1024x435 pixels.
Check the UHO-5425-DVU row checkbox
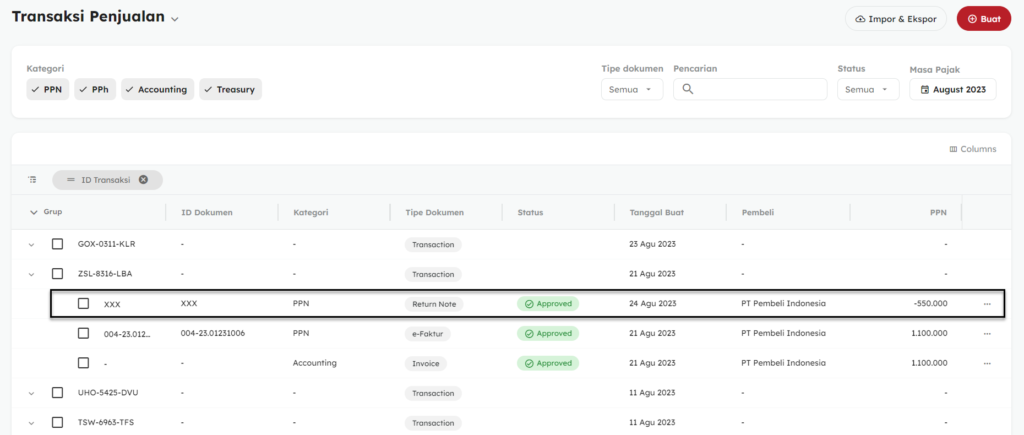pos(57,393)
